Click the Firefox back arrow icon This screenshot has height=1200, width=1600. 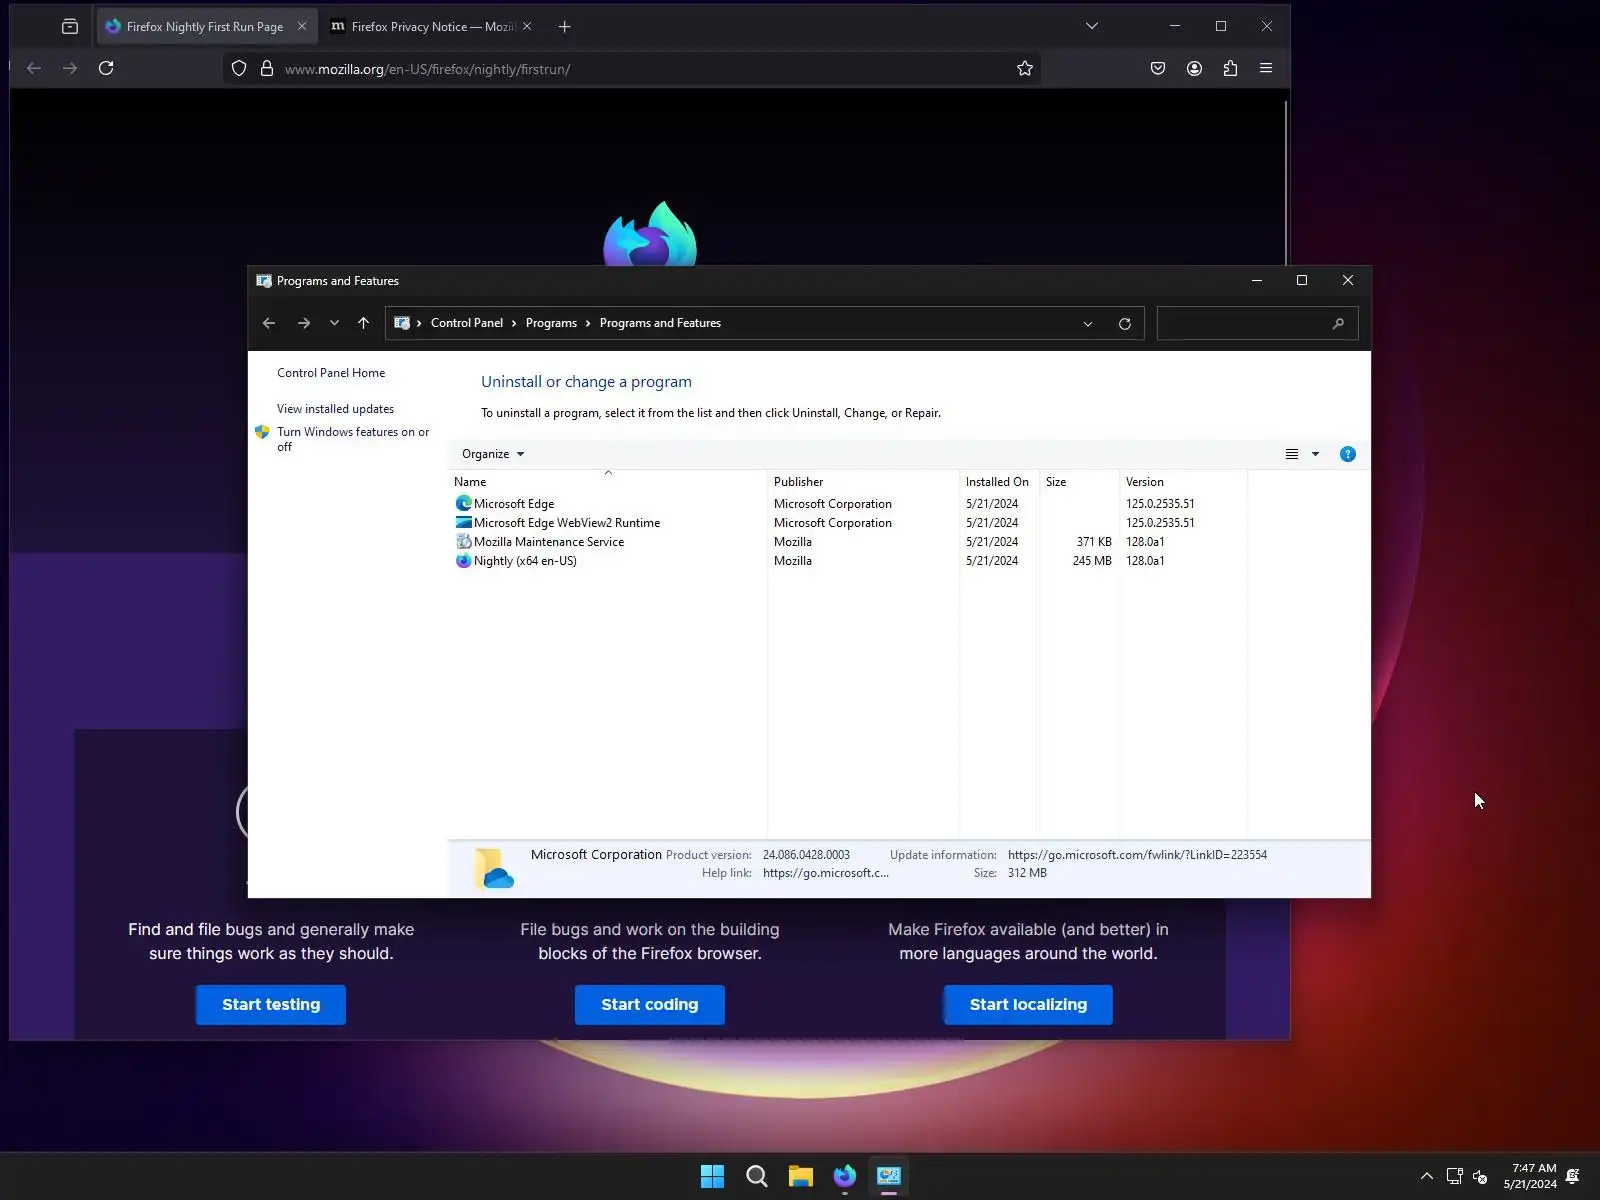click(x=34, y=68)
